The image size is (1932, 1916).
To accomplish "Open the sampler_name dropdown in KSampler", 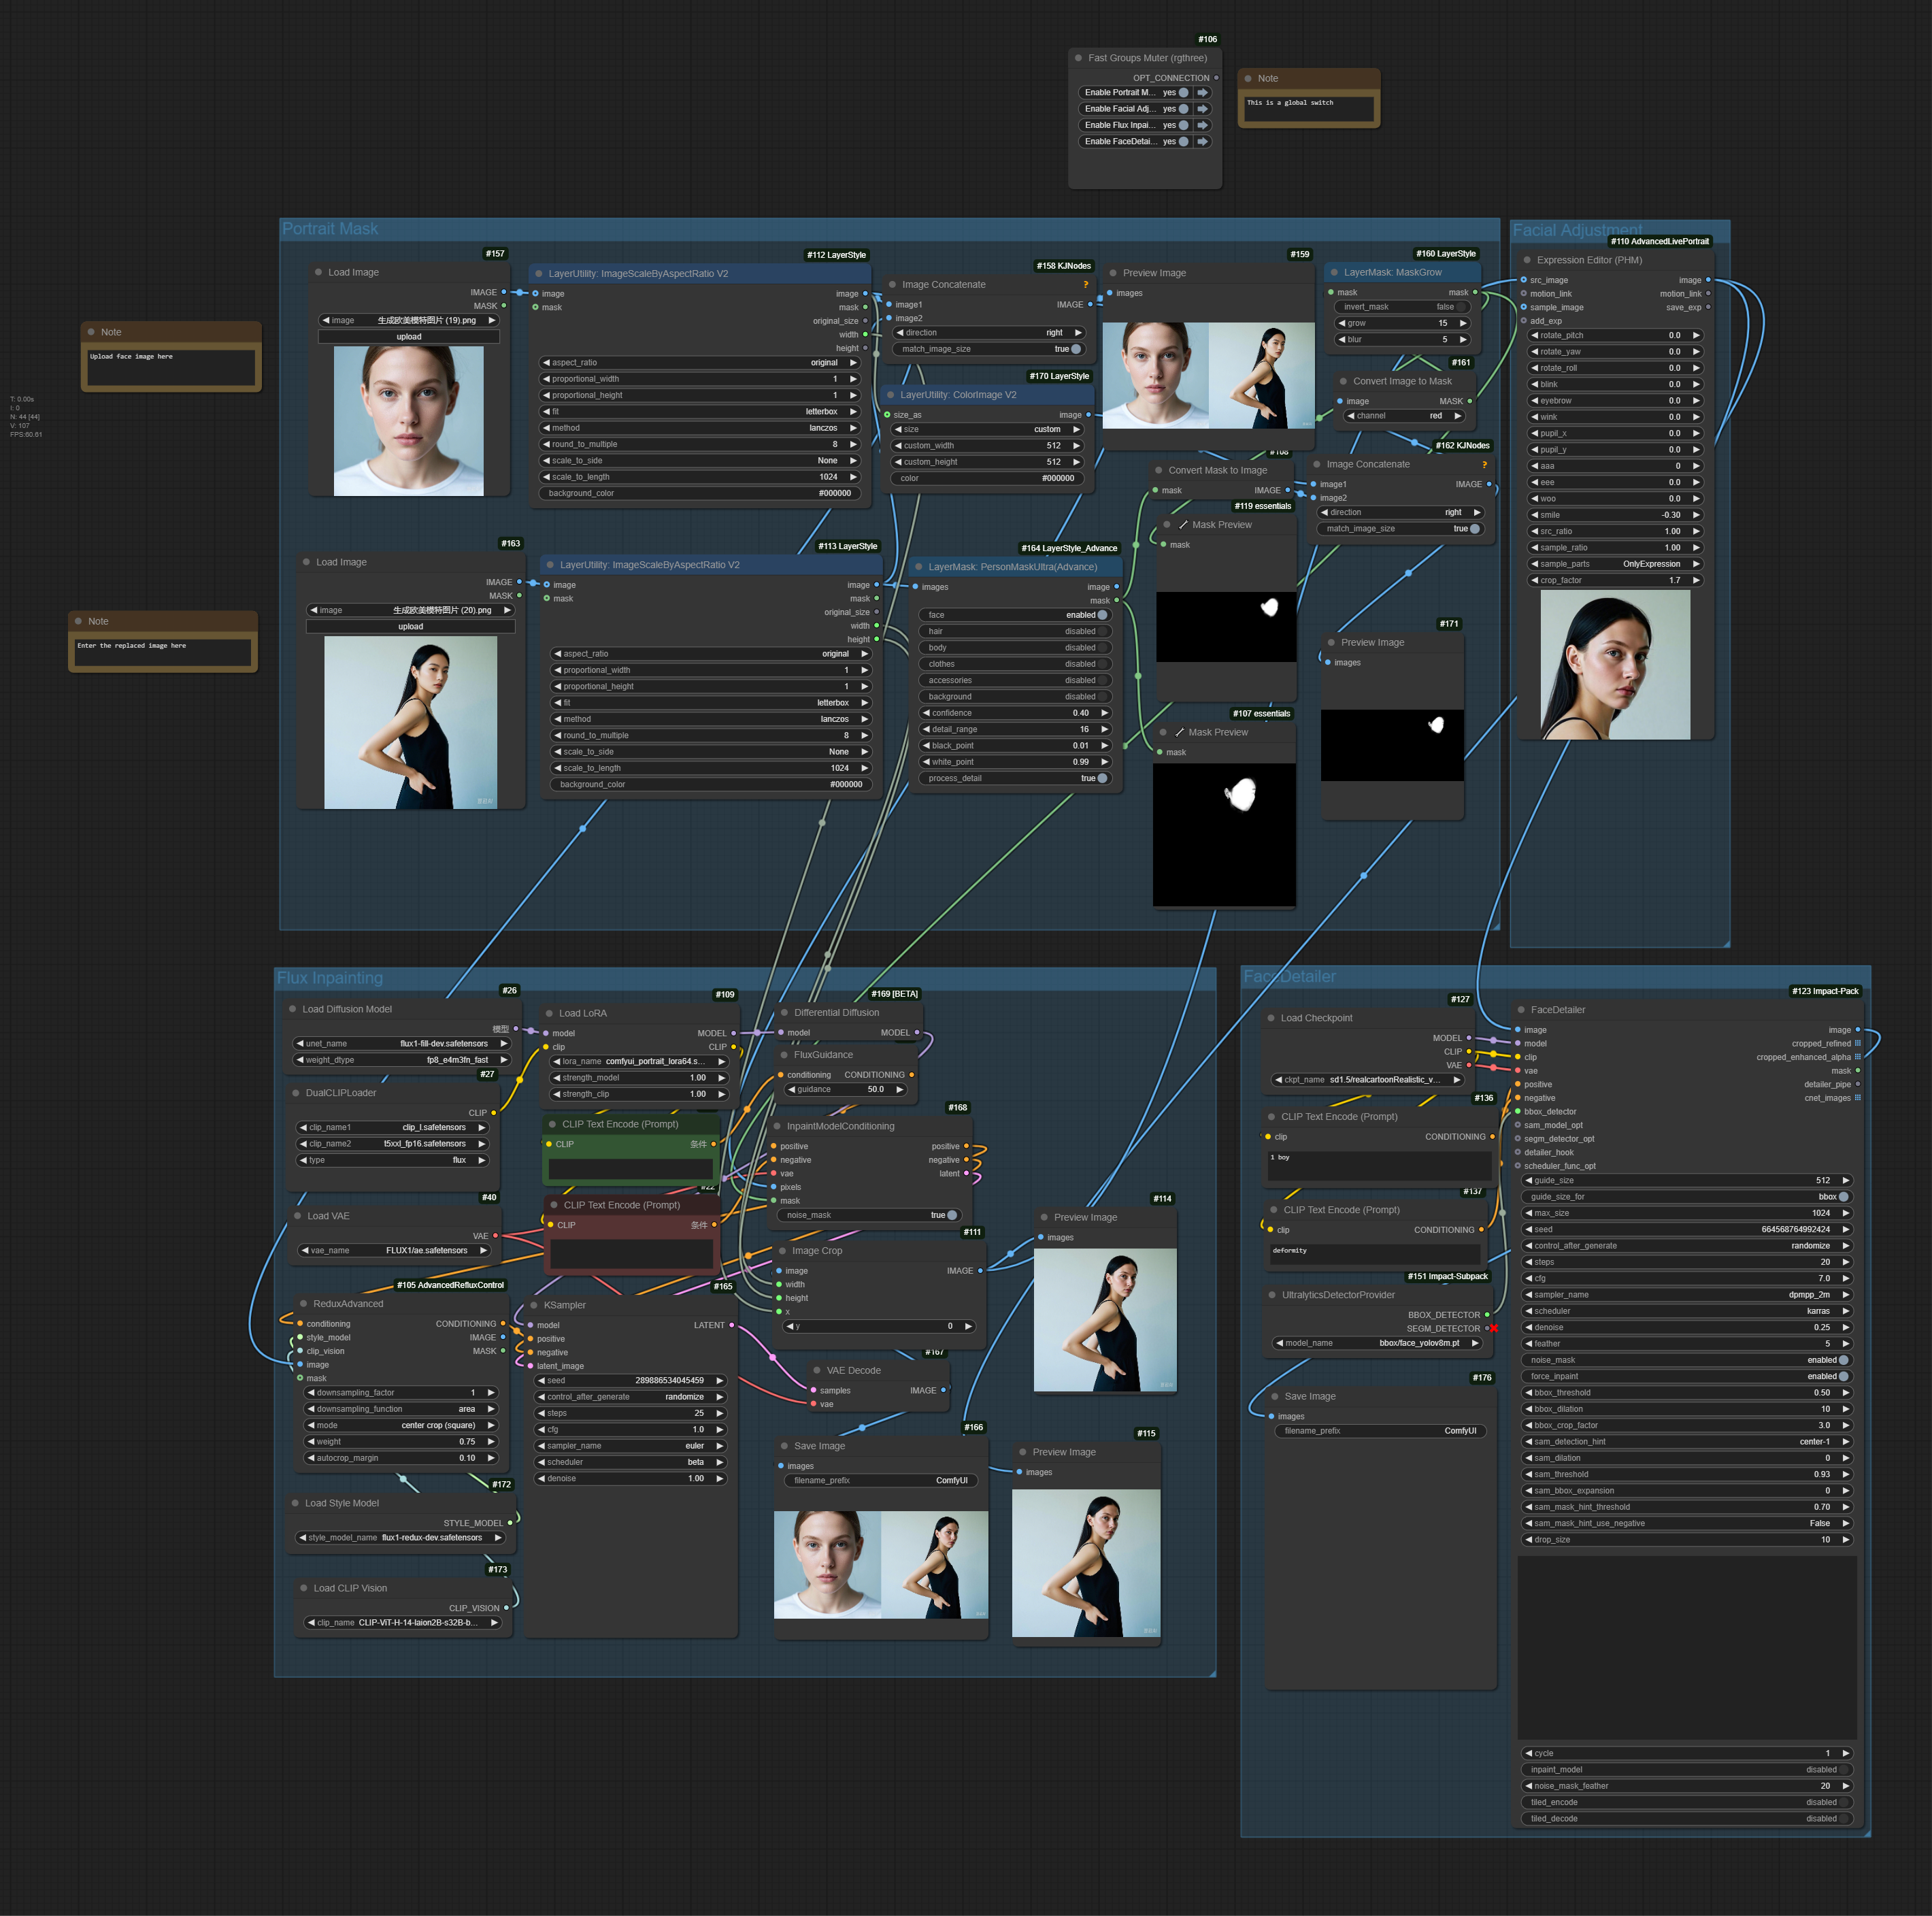I will point(632,1446).
